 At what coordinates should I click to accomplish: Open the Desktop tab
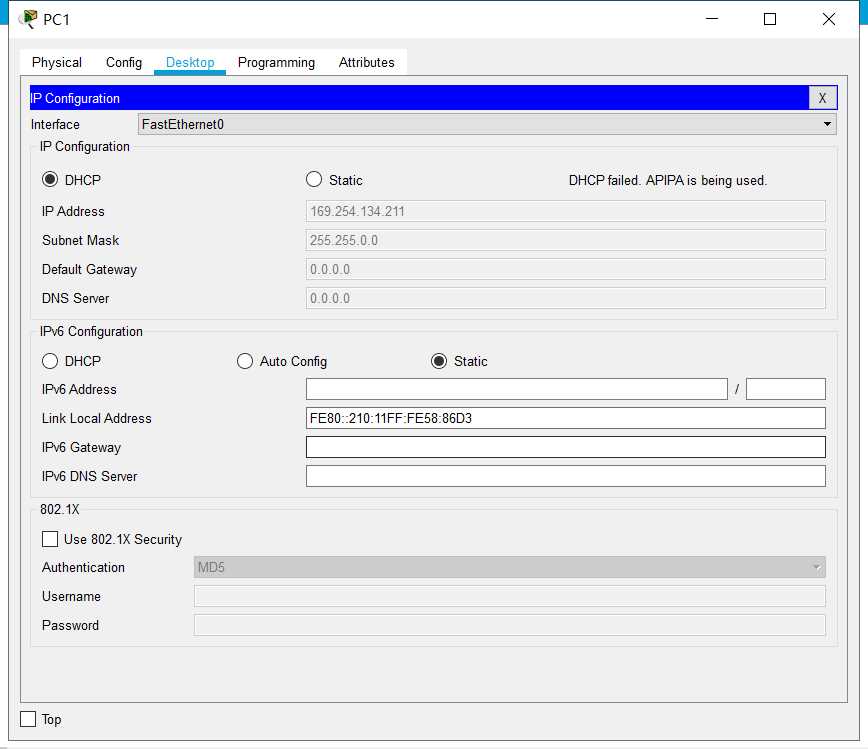click(x=190, y=62)
